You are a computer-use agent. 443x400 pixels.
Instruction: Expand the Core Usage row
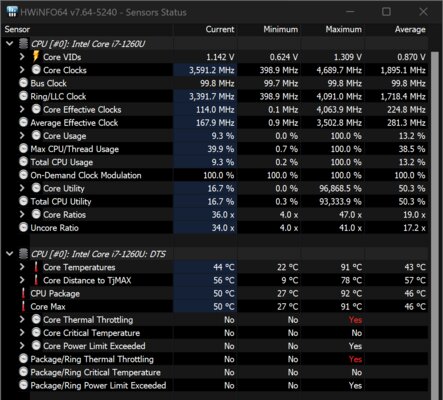point(22,135)
